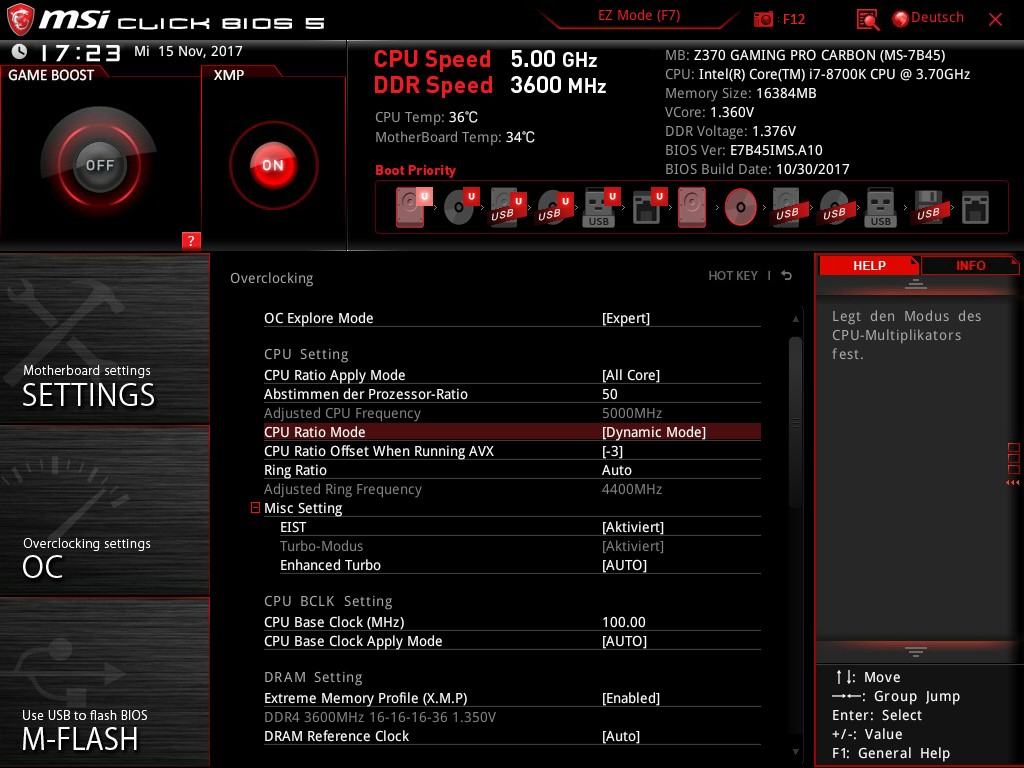Click the scrollbar down arrow

click(795, 752)
